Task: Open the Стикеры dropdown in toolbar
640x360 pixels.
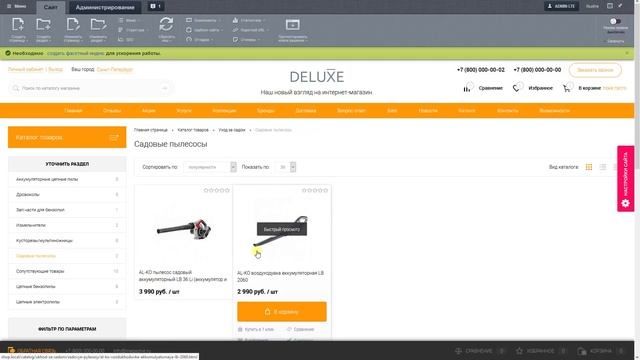Action: click(247, 40)
